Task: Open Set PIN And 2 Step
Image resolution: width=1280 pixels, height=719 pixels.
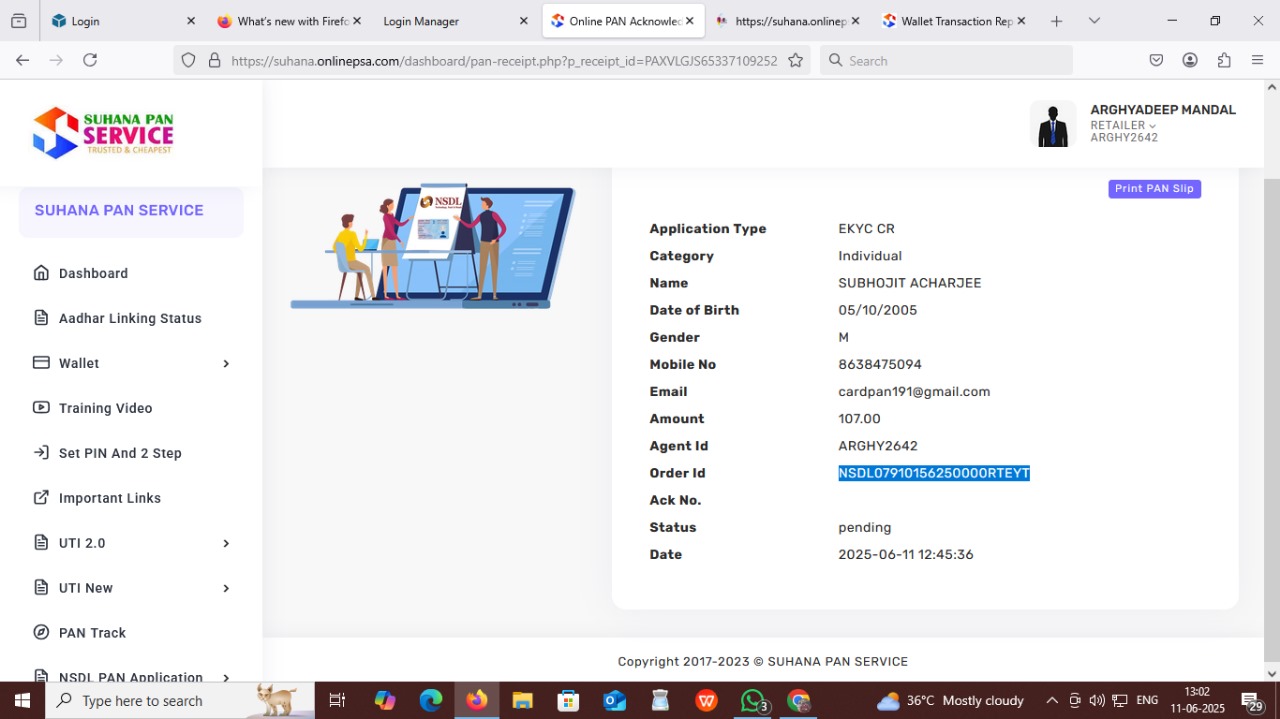Action: pyautogui.click(x=120, y=453)
